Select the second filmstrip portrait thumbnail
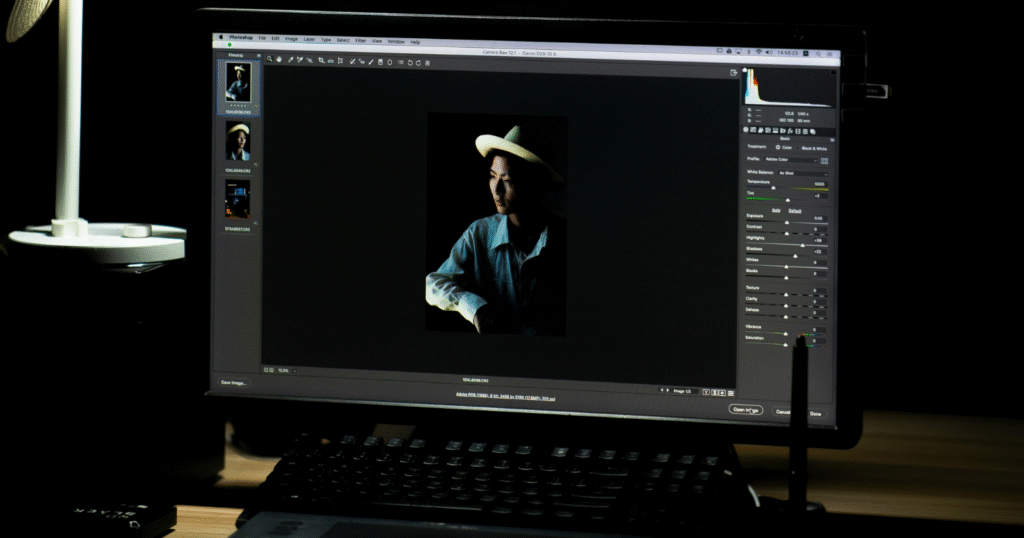The width and height of the screenshot is (1024, 538). pos(238,142)
